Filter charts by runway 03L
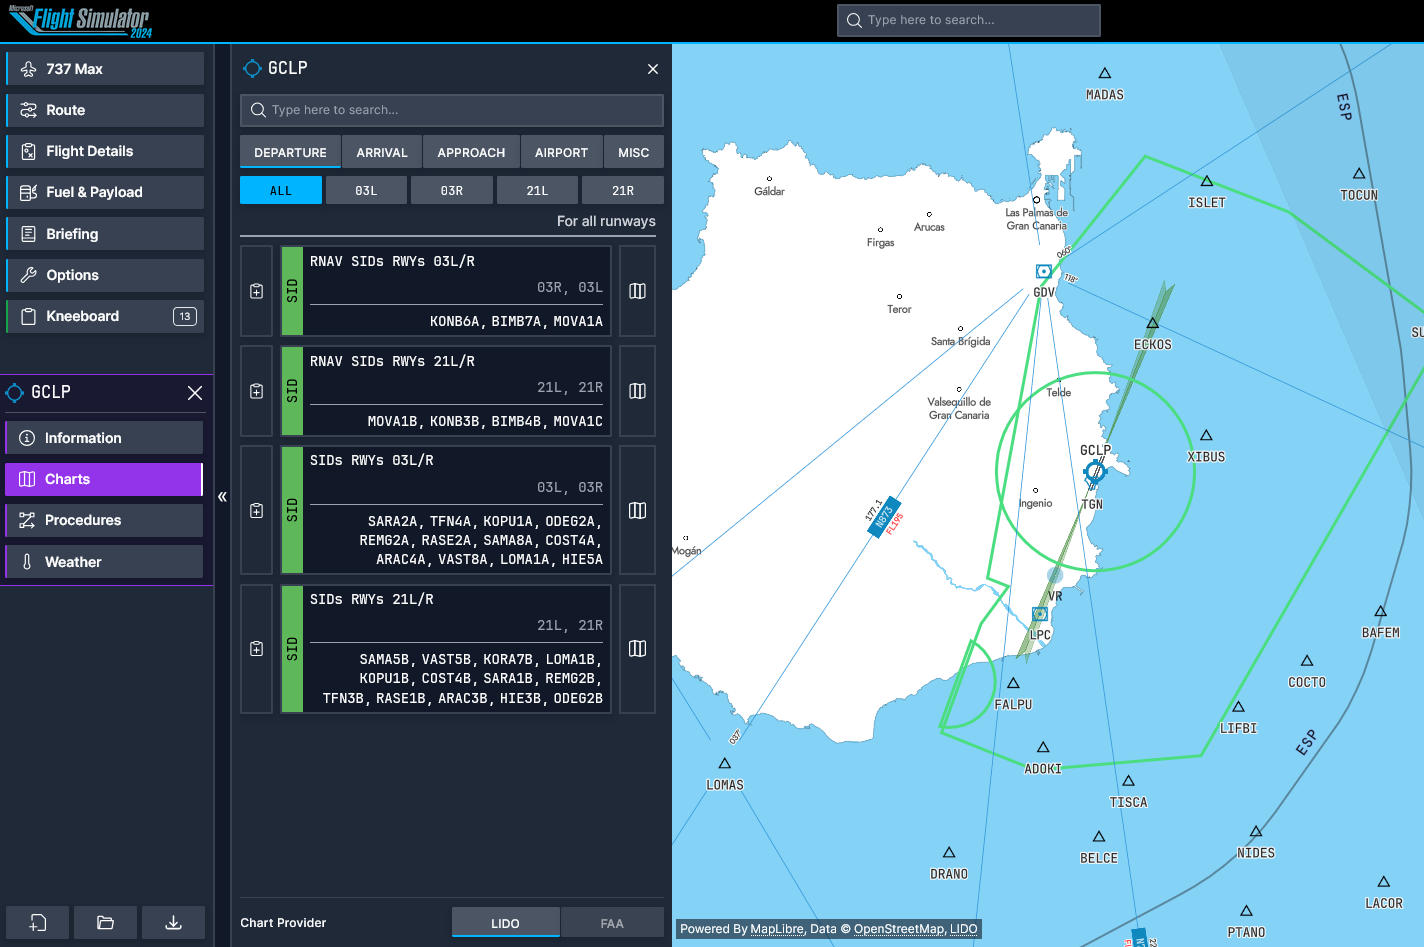This screenshot has width=1424, height=947. (x=366, y=190)
